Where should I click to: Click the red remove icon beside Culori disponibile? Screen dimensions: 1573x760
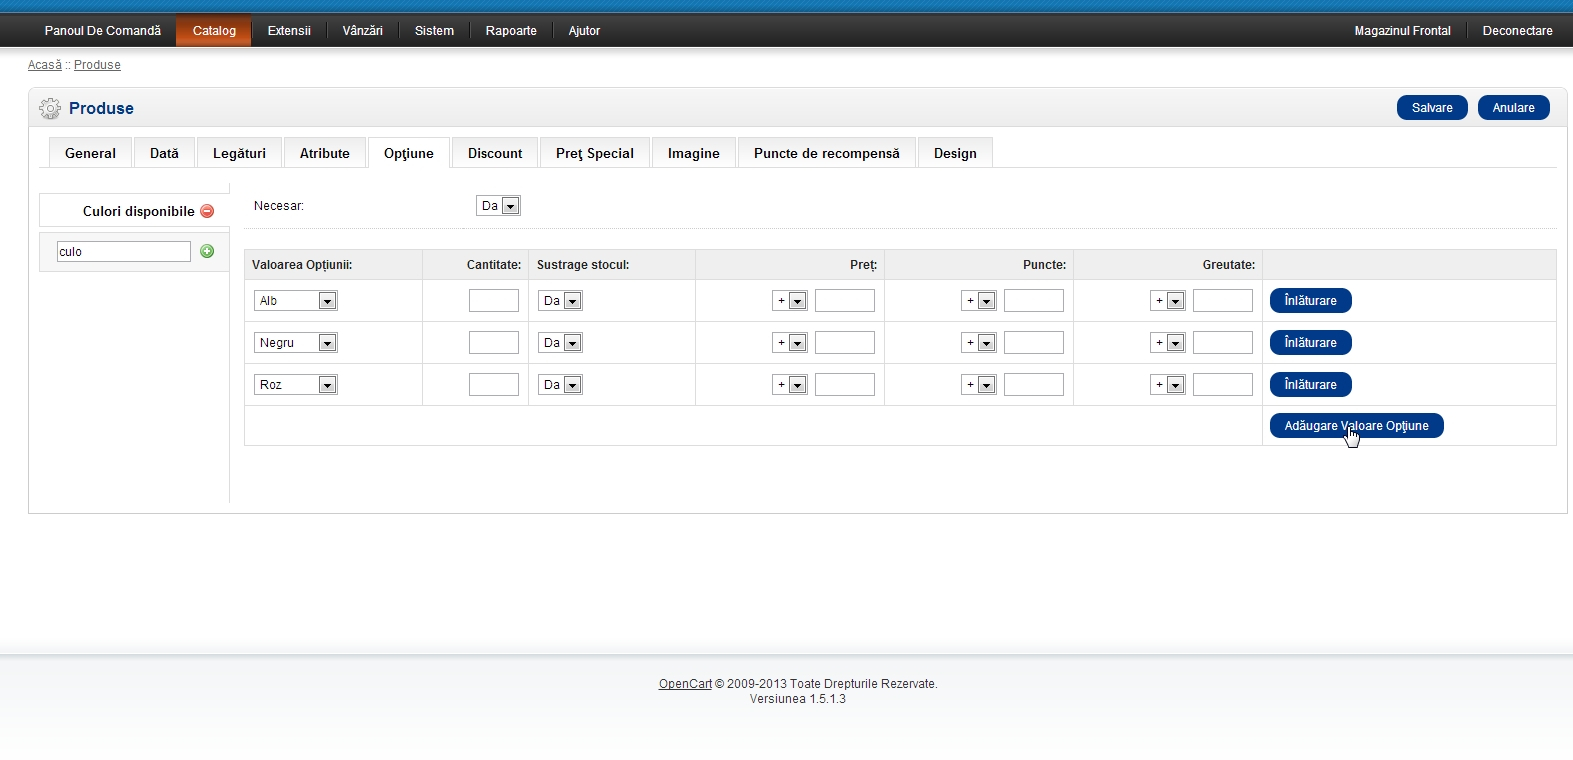click(207, 211)
